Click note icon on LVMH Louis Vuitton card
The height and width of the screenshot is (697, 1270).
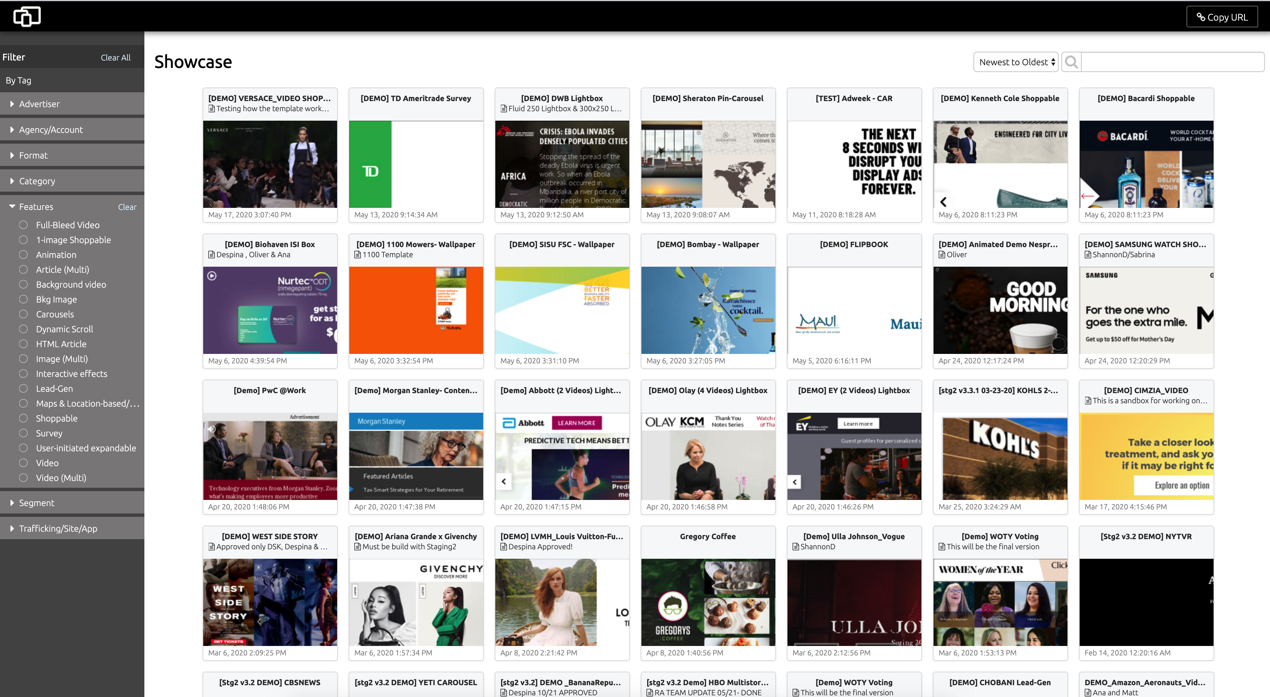coord(503,547)
